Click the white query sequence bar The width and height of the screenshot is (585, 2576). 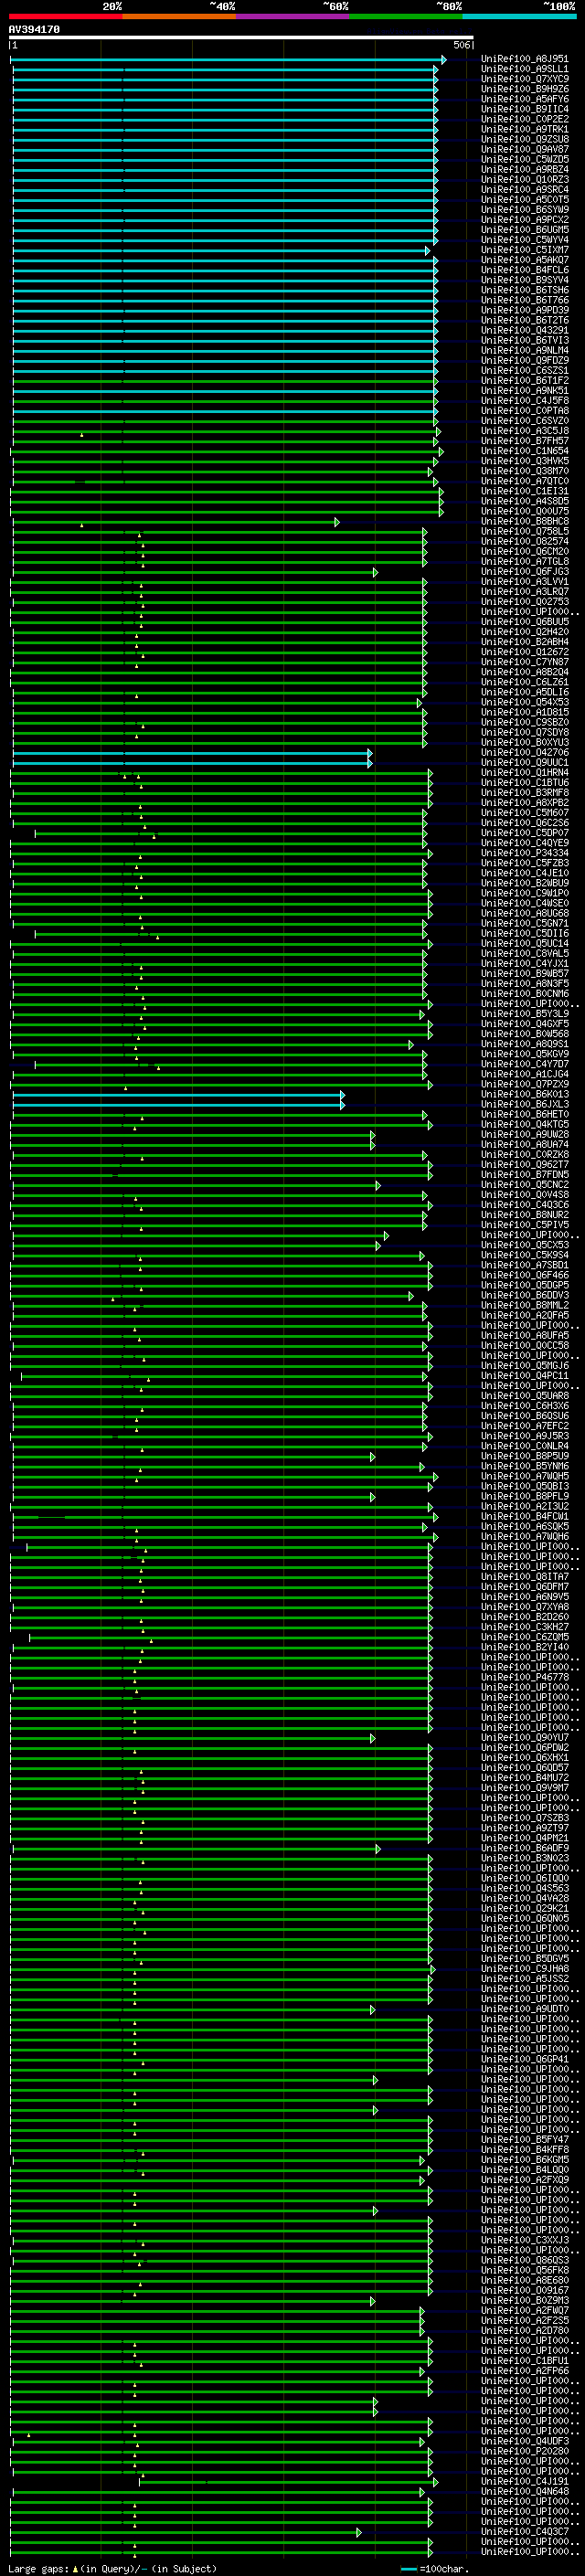click(x=241, y=38)
